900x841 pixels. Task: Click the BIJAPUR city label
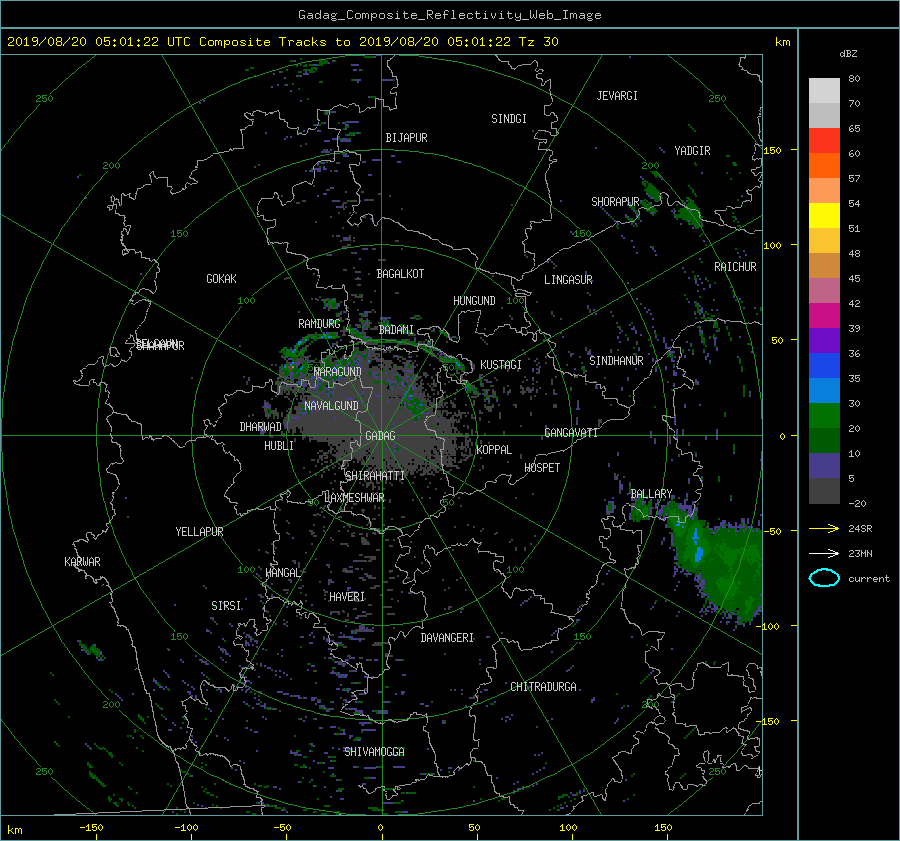406,138
